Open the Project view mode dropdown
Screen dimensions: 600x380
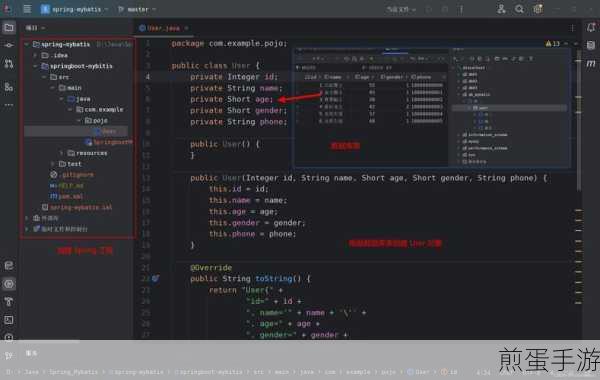pyautogui.click(x=35, y=28)
